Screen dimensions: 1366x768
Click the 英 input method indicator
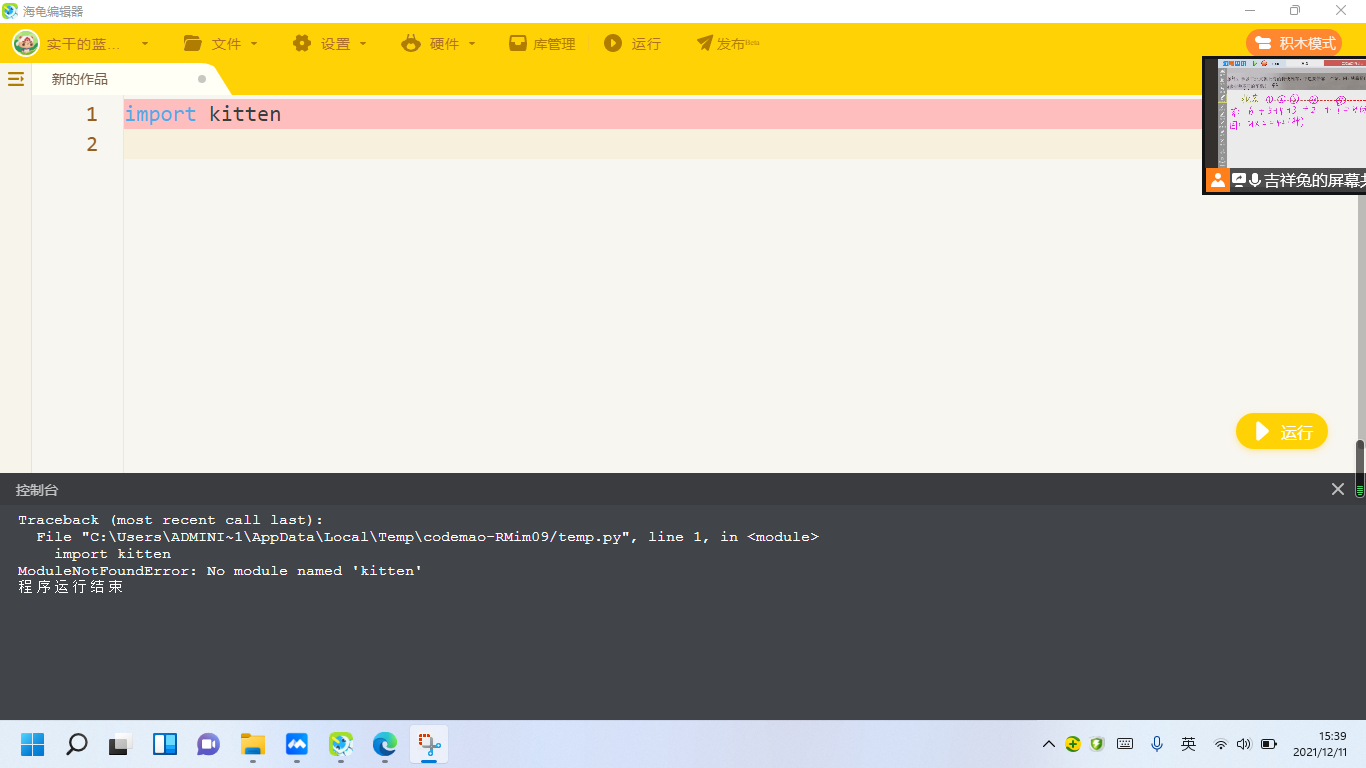[1189, 744]
